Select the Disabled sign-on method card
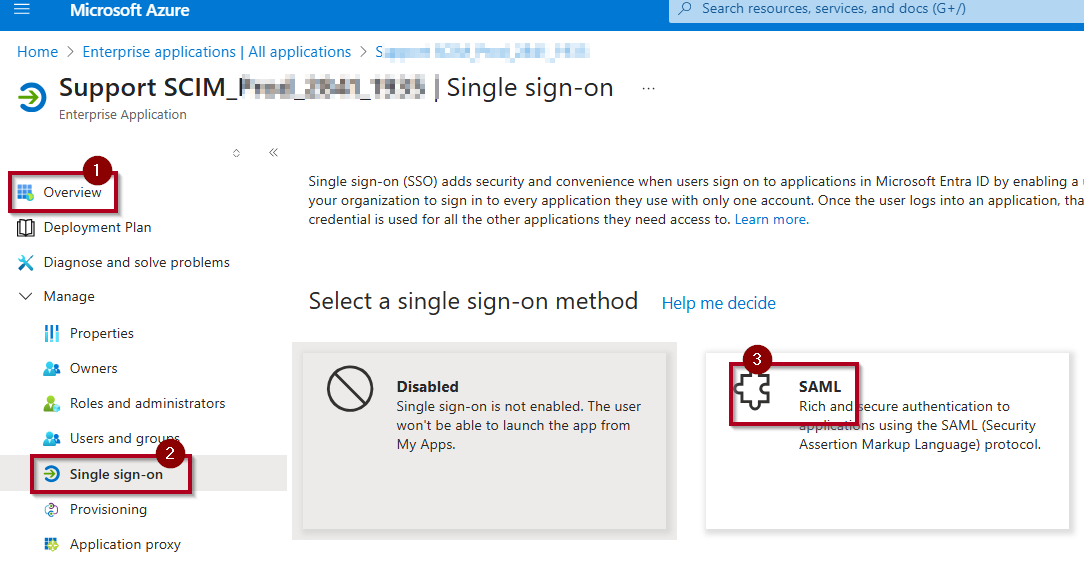Image resolution: width=1084 pixels, height=561 pixels. pyautogui.click(x=484, y=441)
